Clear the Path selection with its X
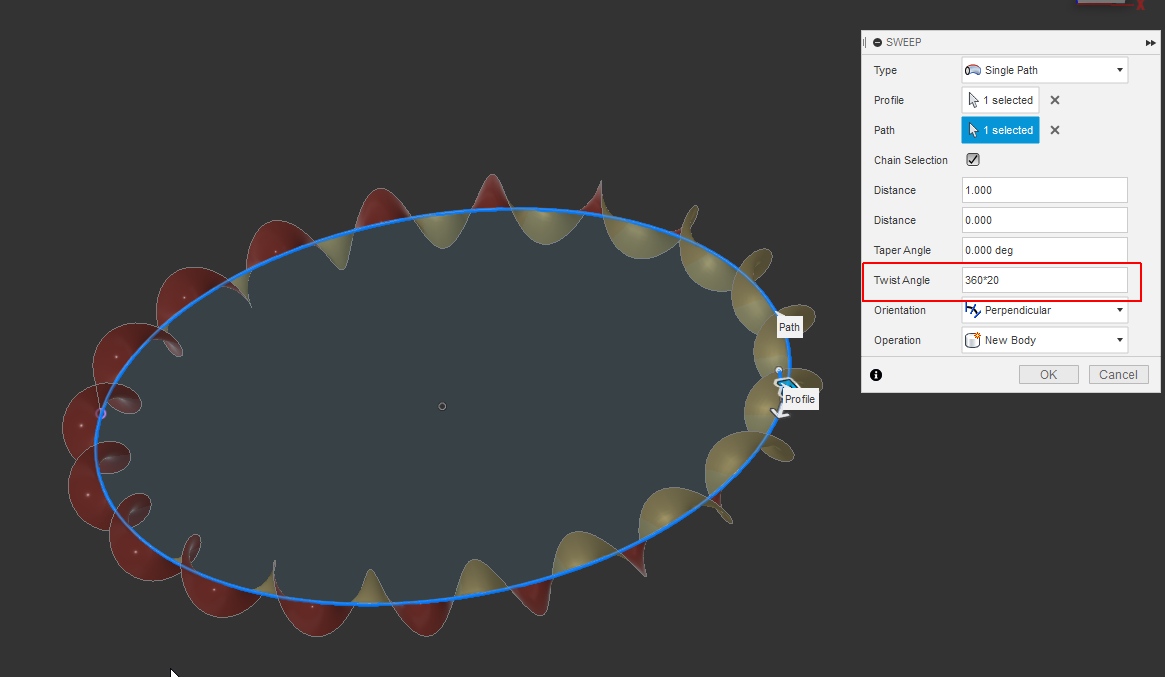The image size is (1165, 677). coord(1054,130)
